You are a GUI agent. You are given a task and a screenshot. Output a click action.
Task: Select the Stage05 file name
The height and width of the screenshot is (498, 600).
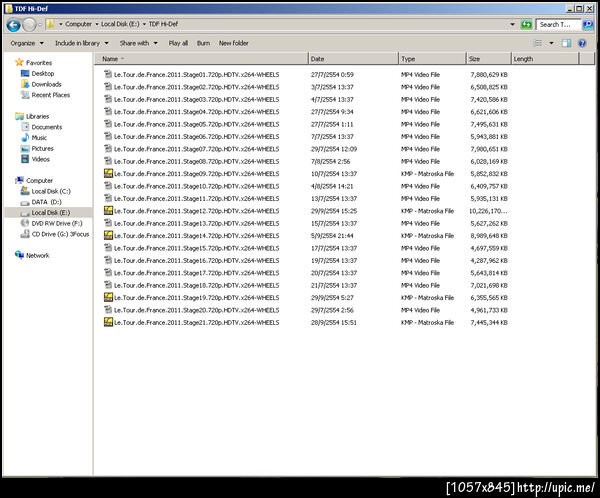coord(196,124)
